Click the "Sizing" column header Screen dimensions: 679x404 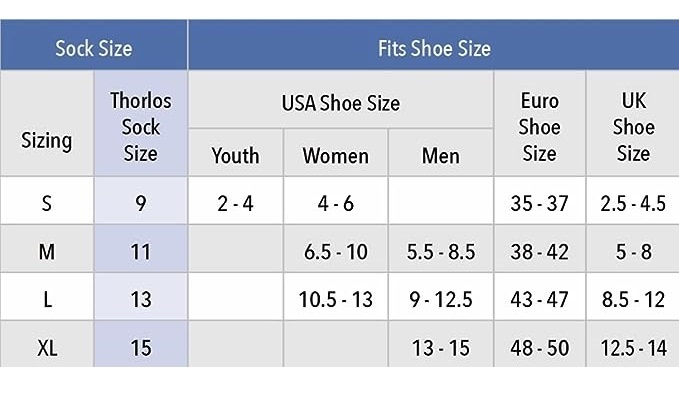pyautogui.click(x=46, y=140)
